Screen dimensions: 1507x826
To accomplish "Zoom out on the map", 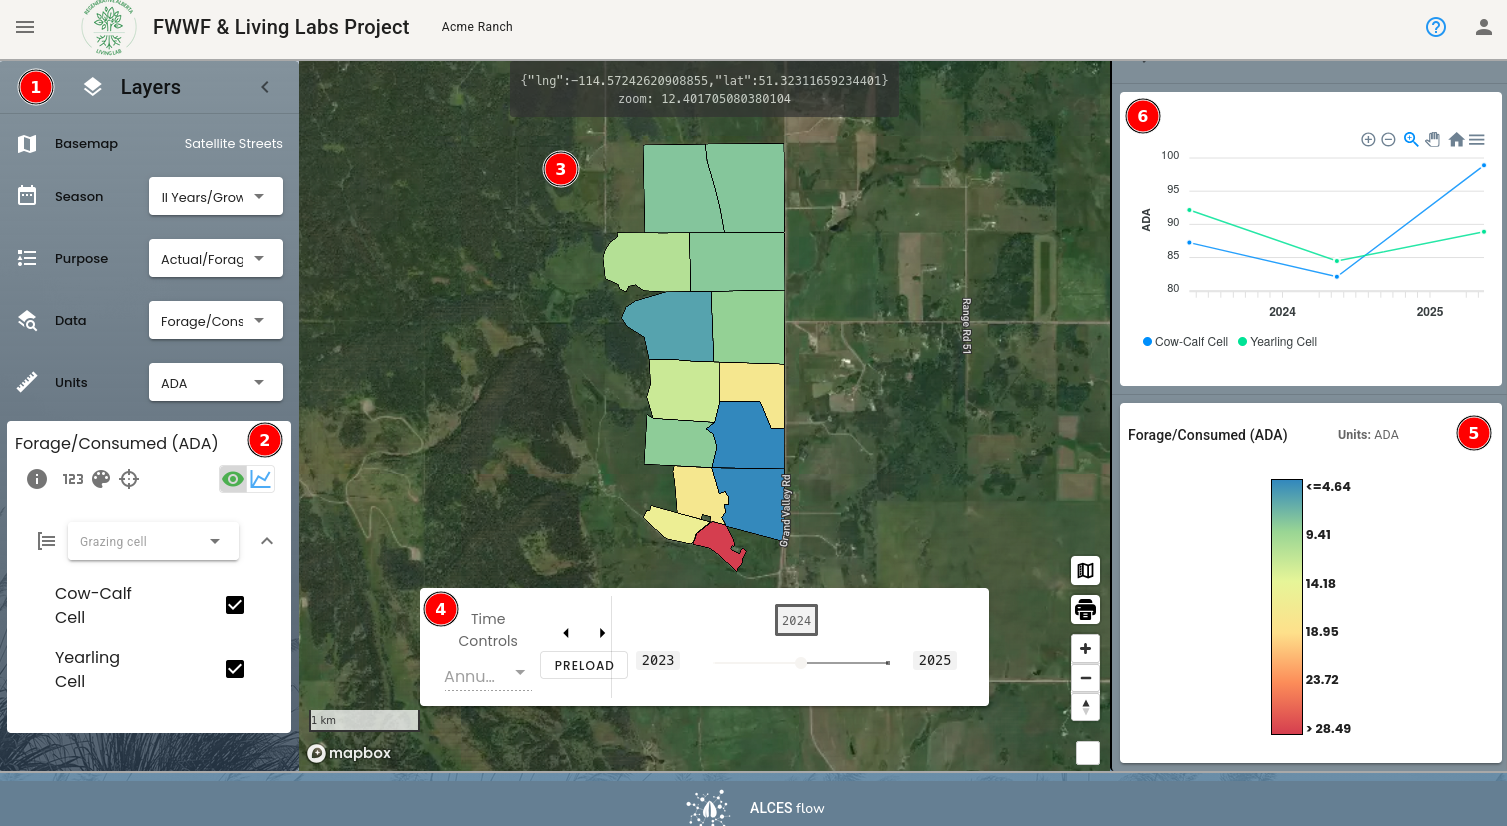I will point(1085,678).
